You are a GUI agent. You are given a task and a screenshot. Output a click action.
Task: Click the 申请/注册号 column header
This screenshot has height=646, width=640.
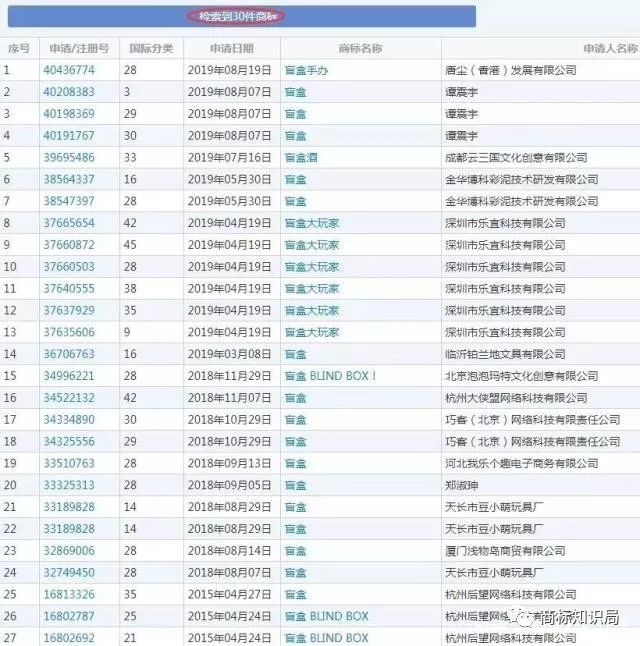79,49
